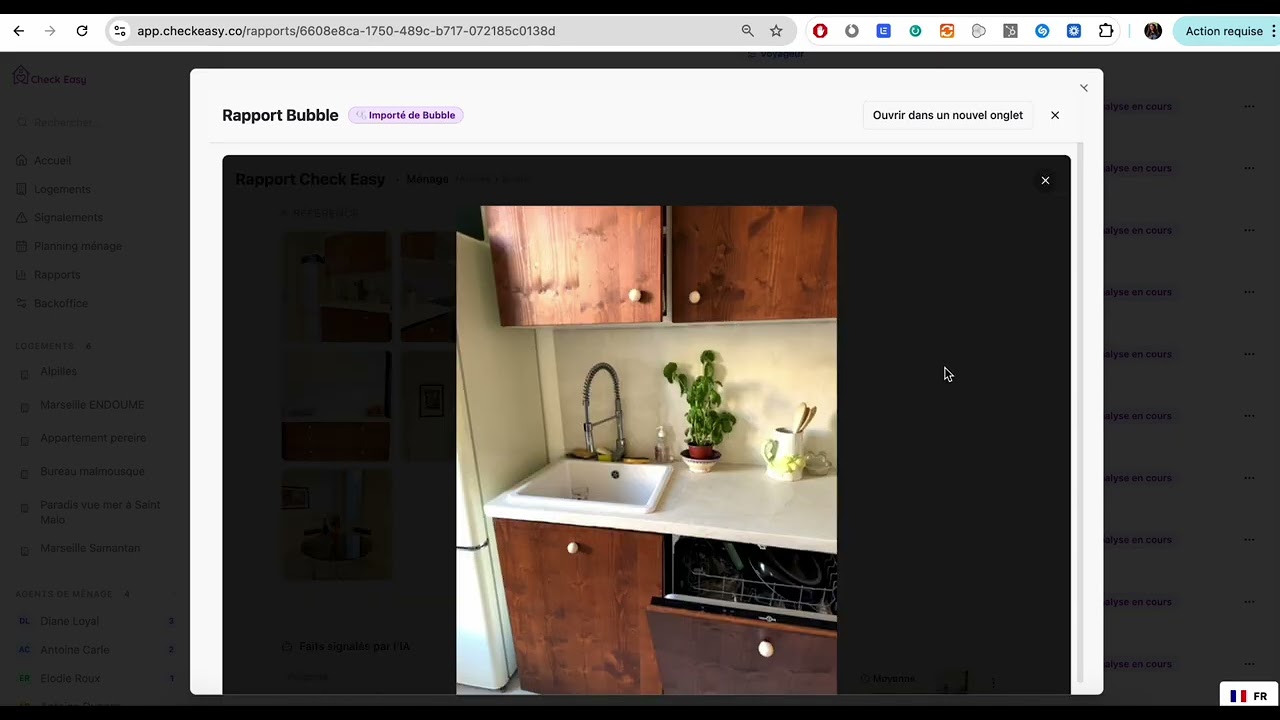The width and height of the screenshot is (1280, 720).
Task: Open the FR language selector
Action: pos(1249,696)
